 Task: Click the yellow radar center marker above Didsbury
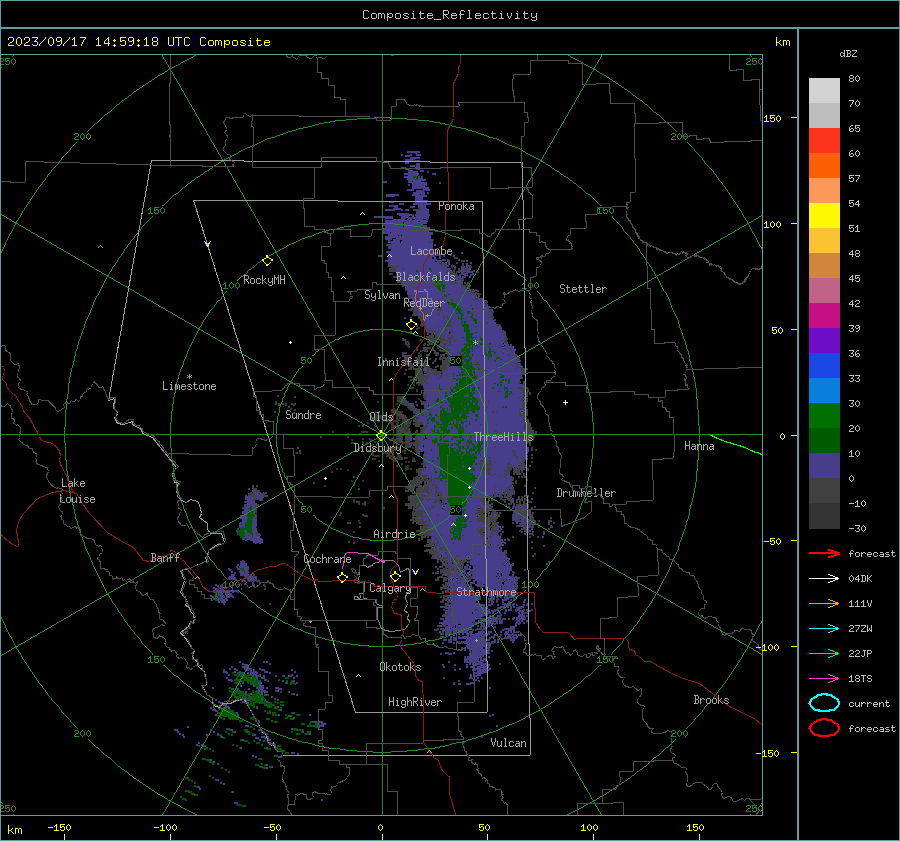point(381,436)
